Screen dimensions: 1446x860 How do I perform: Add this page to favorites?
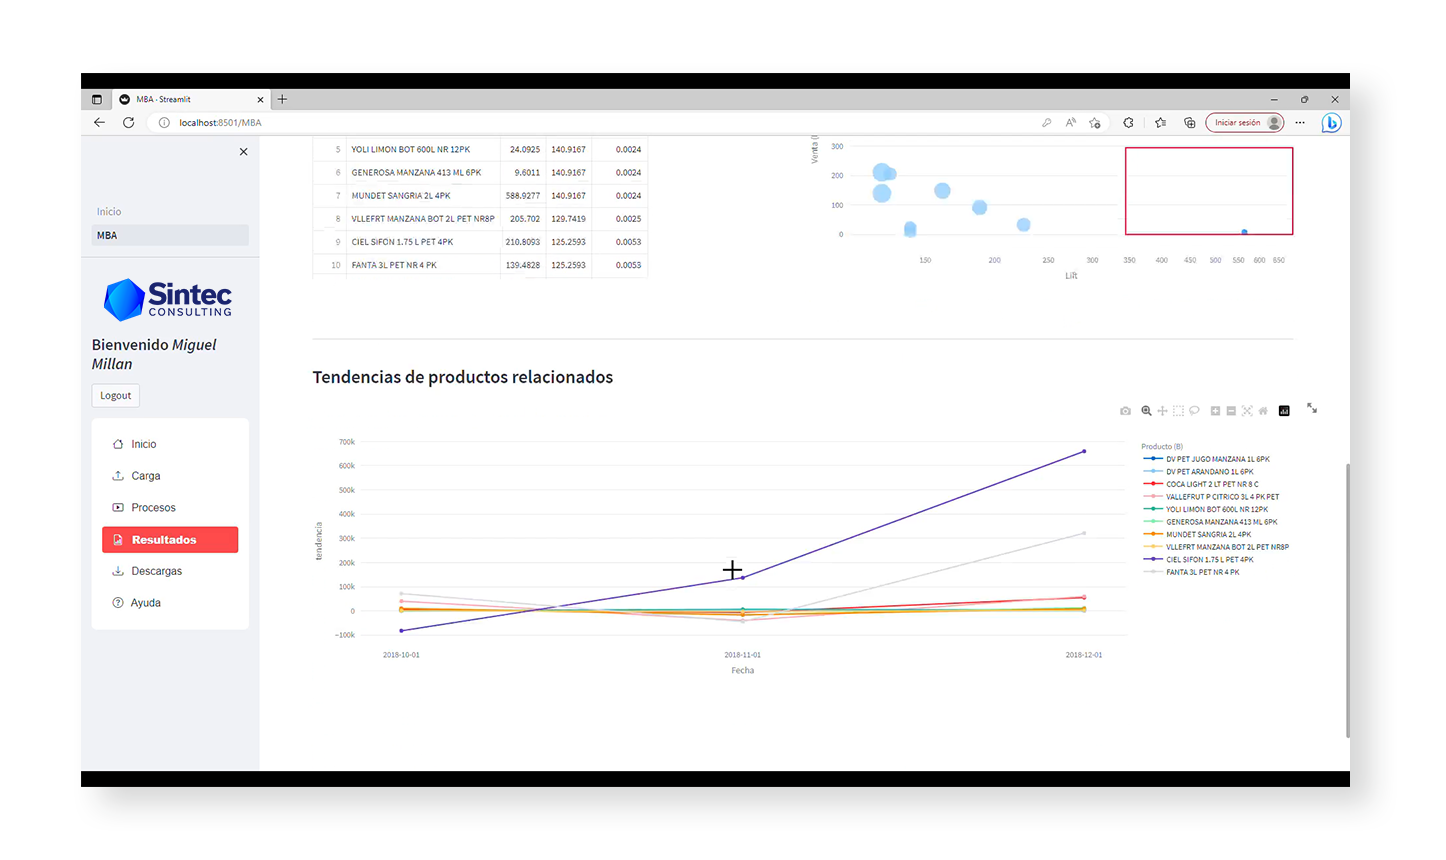point(1095,123)
